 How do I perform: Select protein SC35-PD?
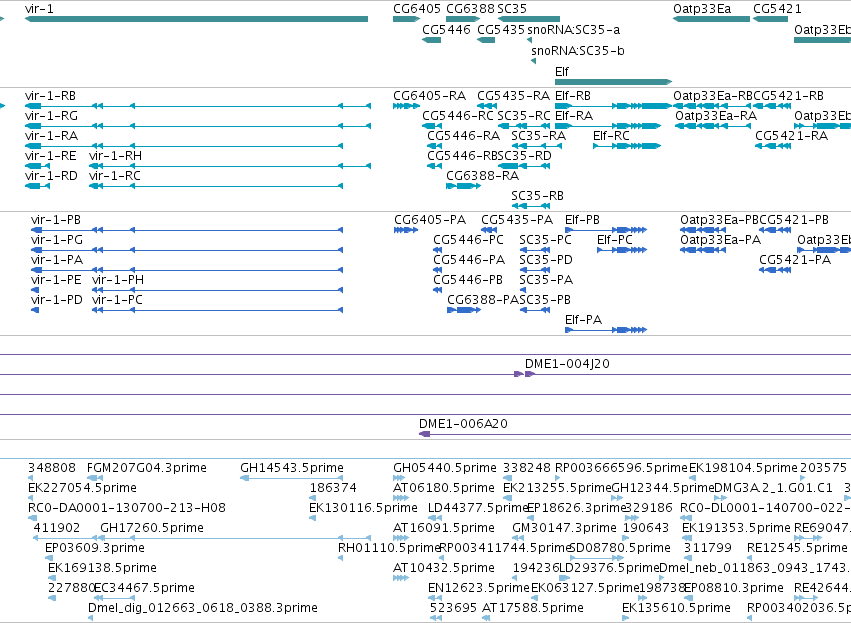tap(535, 270)
